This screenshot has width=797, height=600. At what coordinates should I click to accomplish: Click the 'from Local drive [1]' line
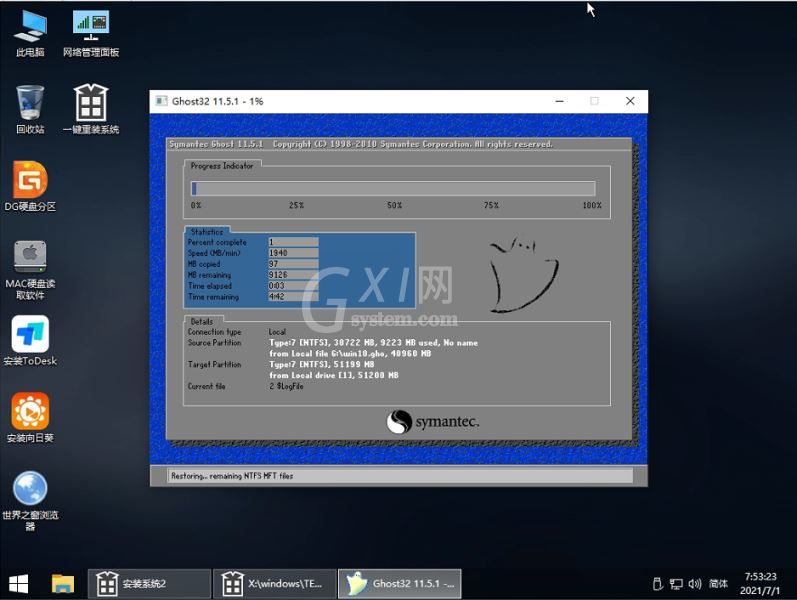[x=334, y=375]
